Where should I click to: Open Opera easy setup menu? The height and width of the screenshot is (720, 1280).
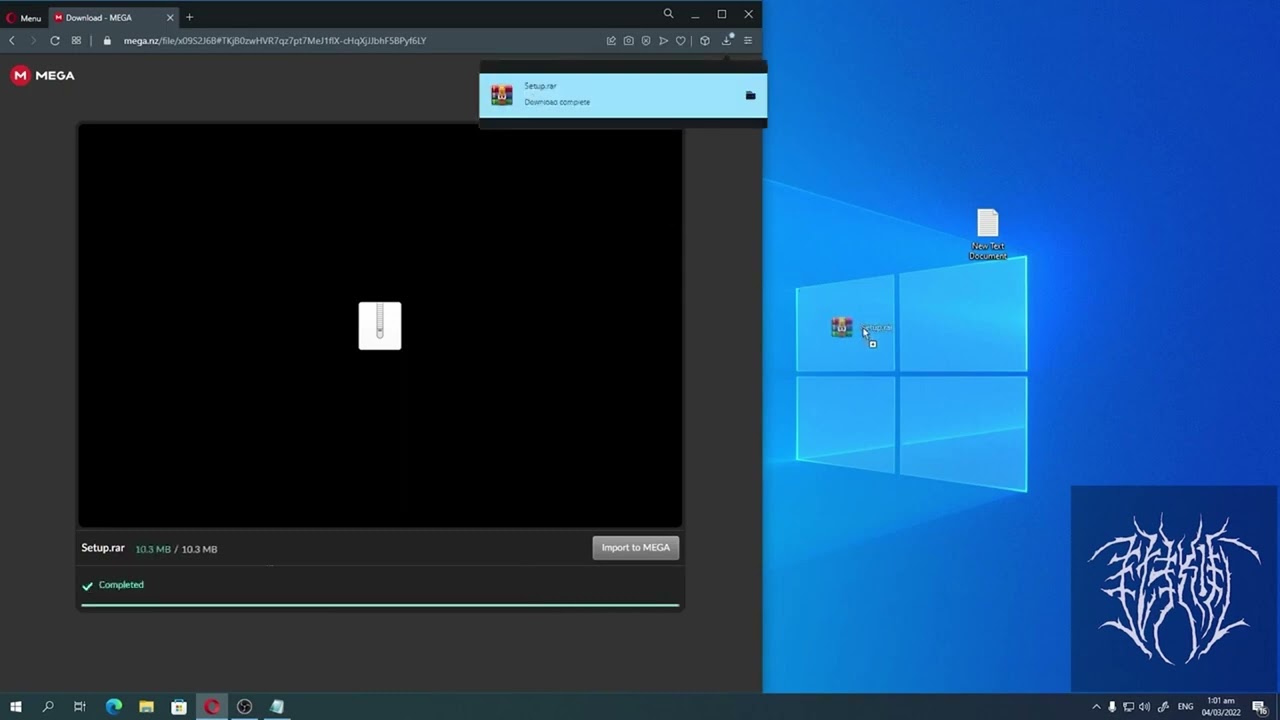click(748, 41)
